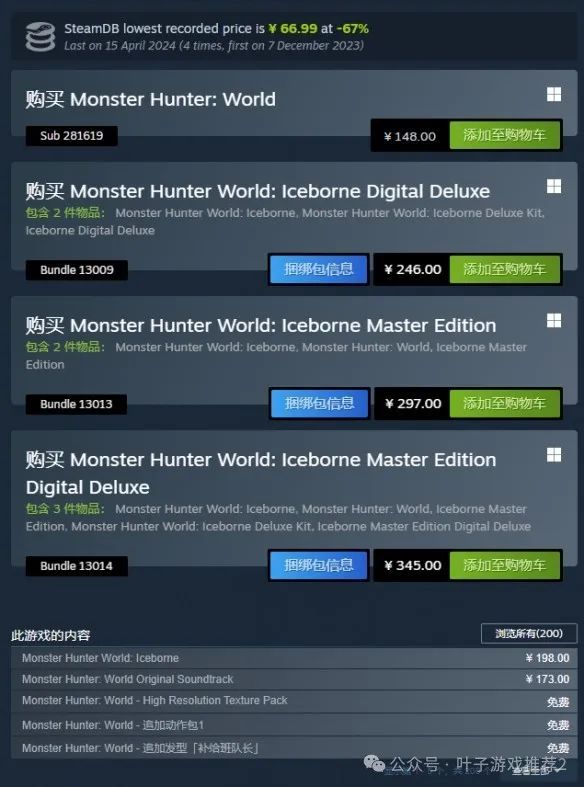Add the ¥345.00 Master Edition Digital Deluxe to cart
Screen dimensions: 584x787
pyautogui.click(x=505, y=565)
